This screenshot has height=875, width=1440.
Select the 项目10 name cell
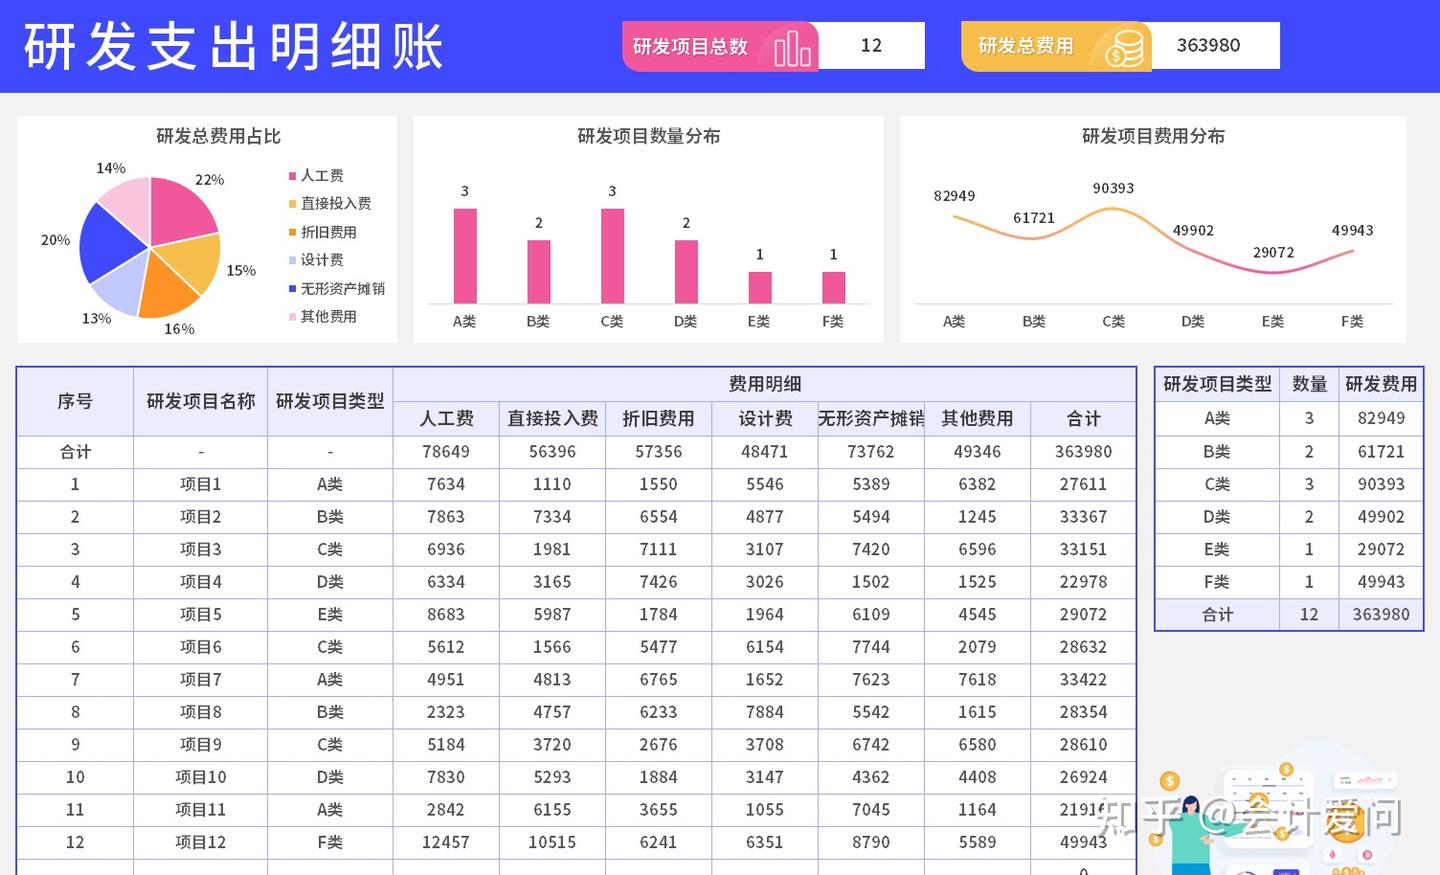click(x=201, y=777)
